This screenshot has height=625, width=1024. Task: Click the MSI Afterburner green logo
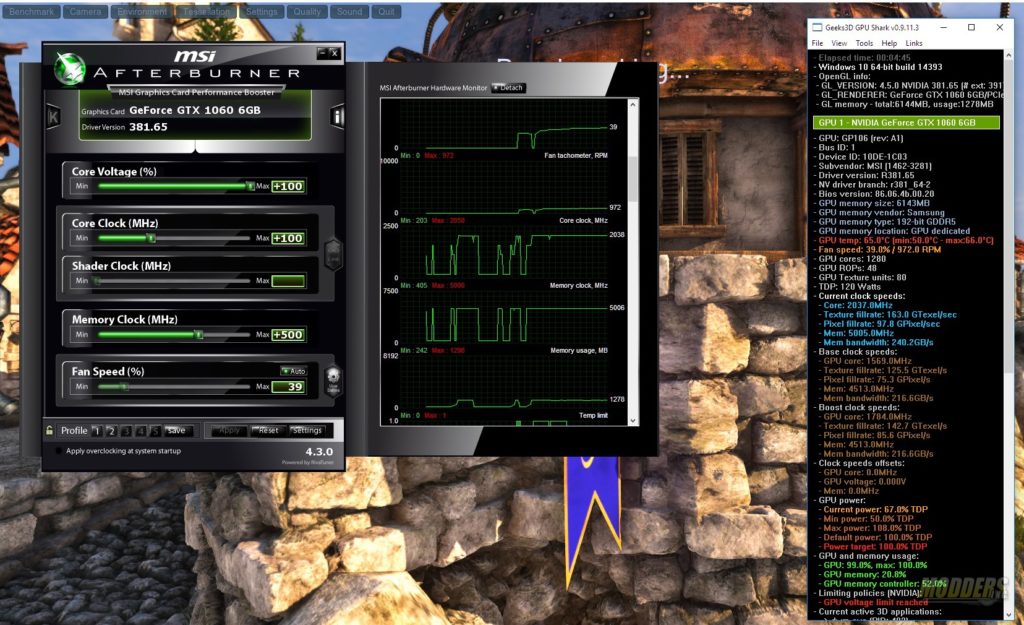70,67
